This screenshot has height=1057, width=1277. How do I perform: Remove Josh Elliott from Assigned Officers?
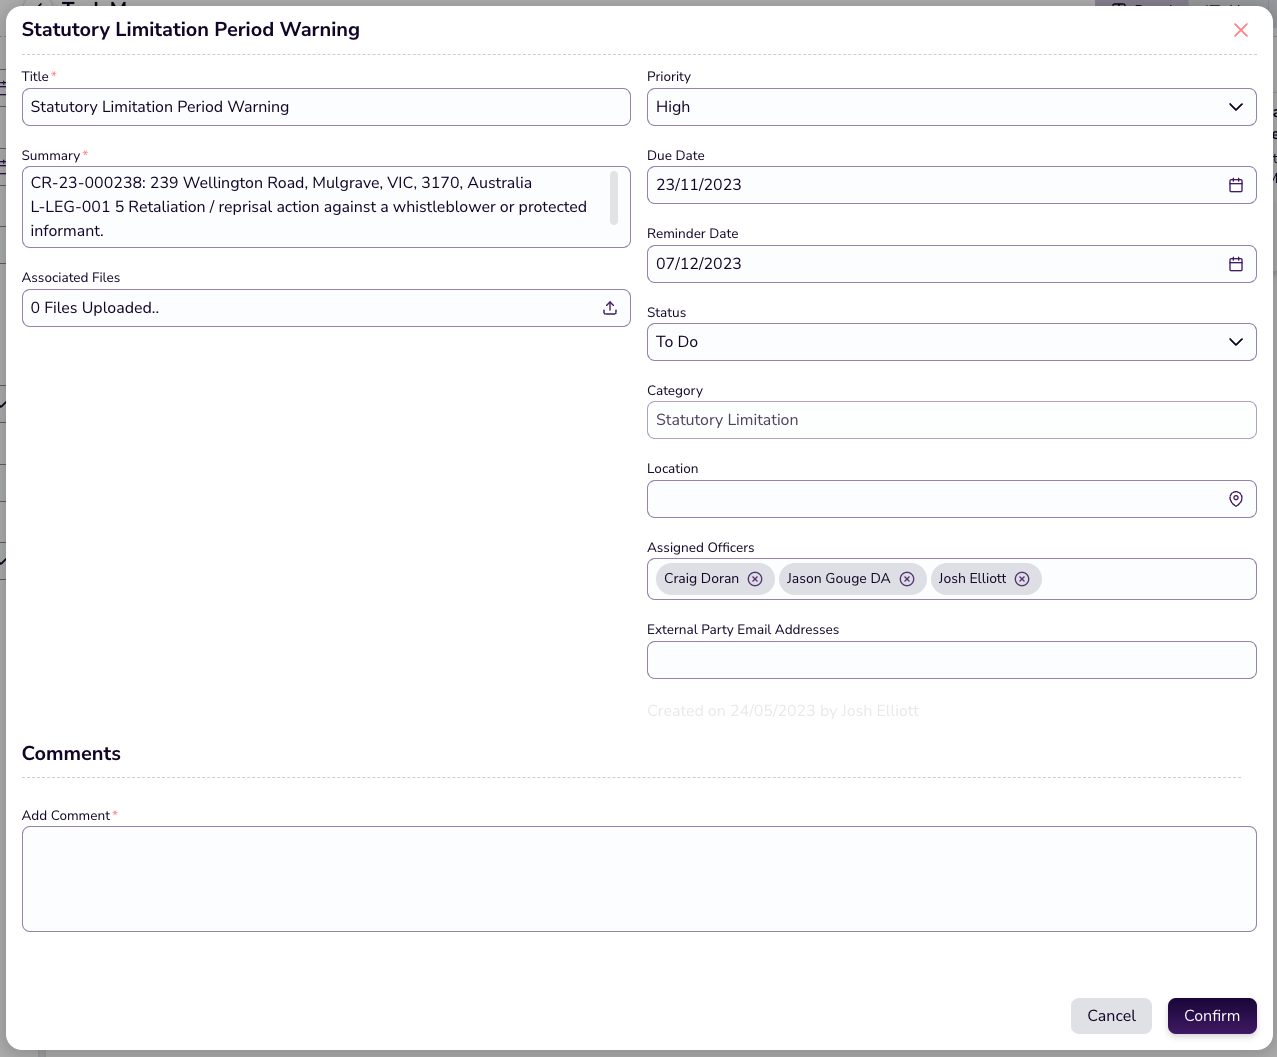pyautogui.click(x=1021, y=579)
